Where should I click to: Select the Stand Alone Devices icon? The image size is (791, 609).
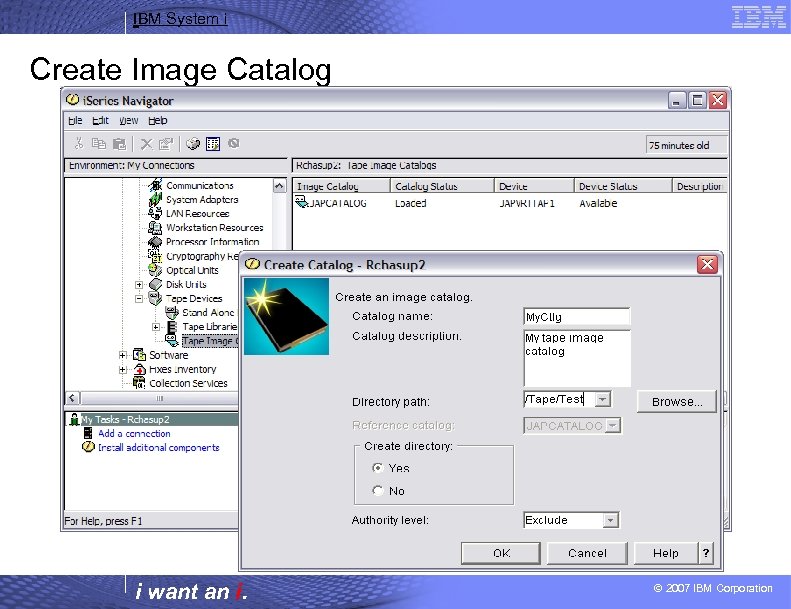[172, 312]
